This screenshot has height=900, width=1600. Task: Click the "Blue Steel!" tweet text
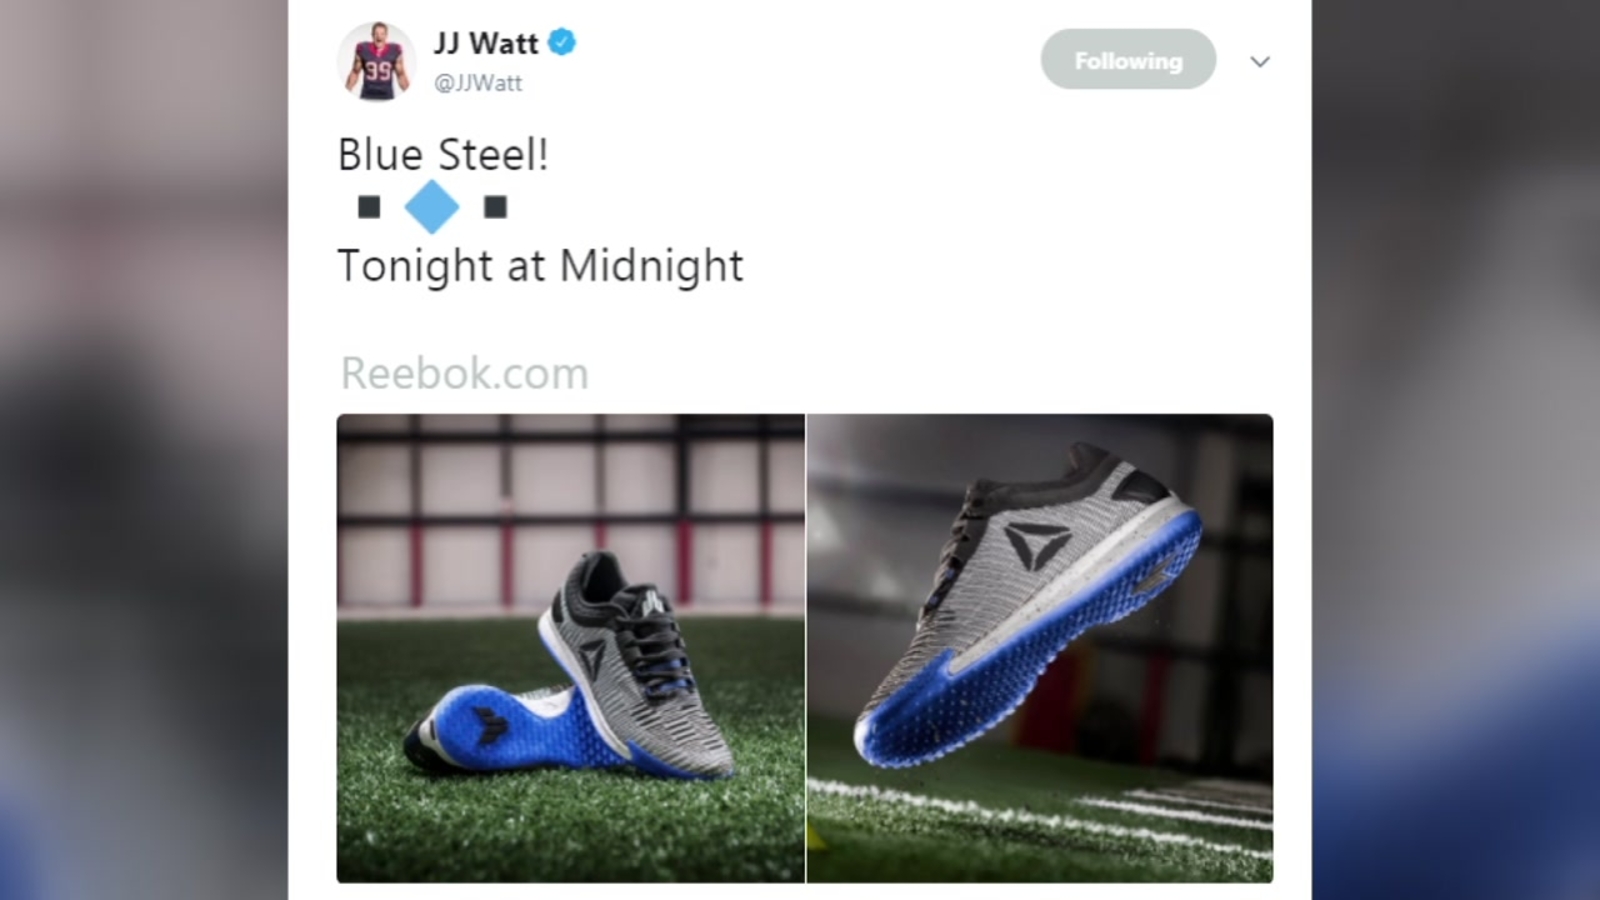coord(443,155)
